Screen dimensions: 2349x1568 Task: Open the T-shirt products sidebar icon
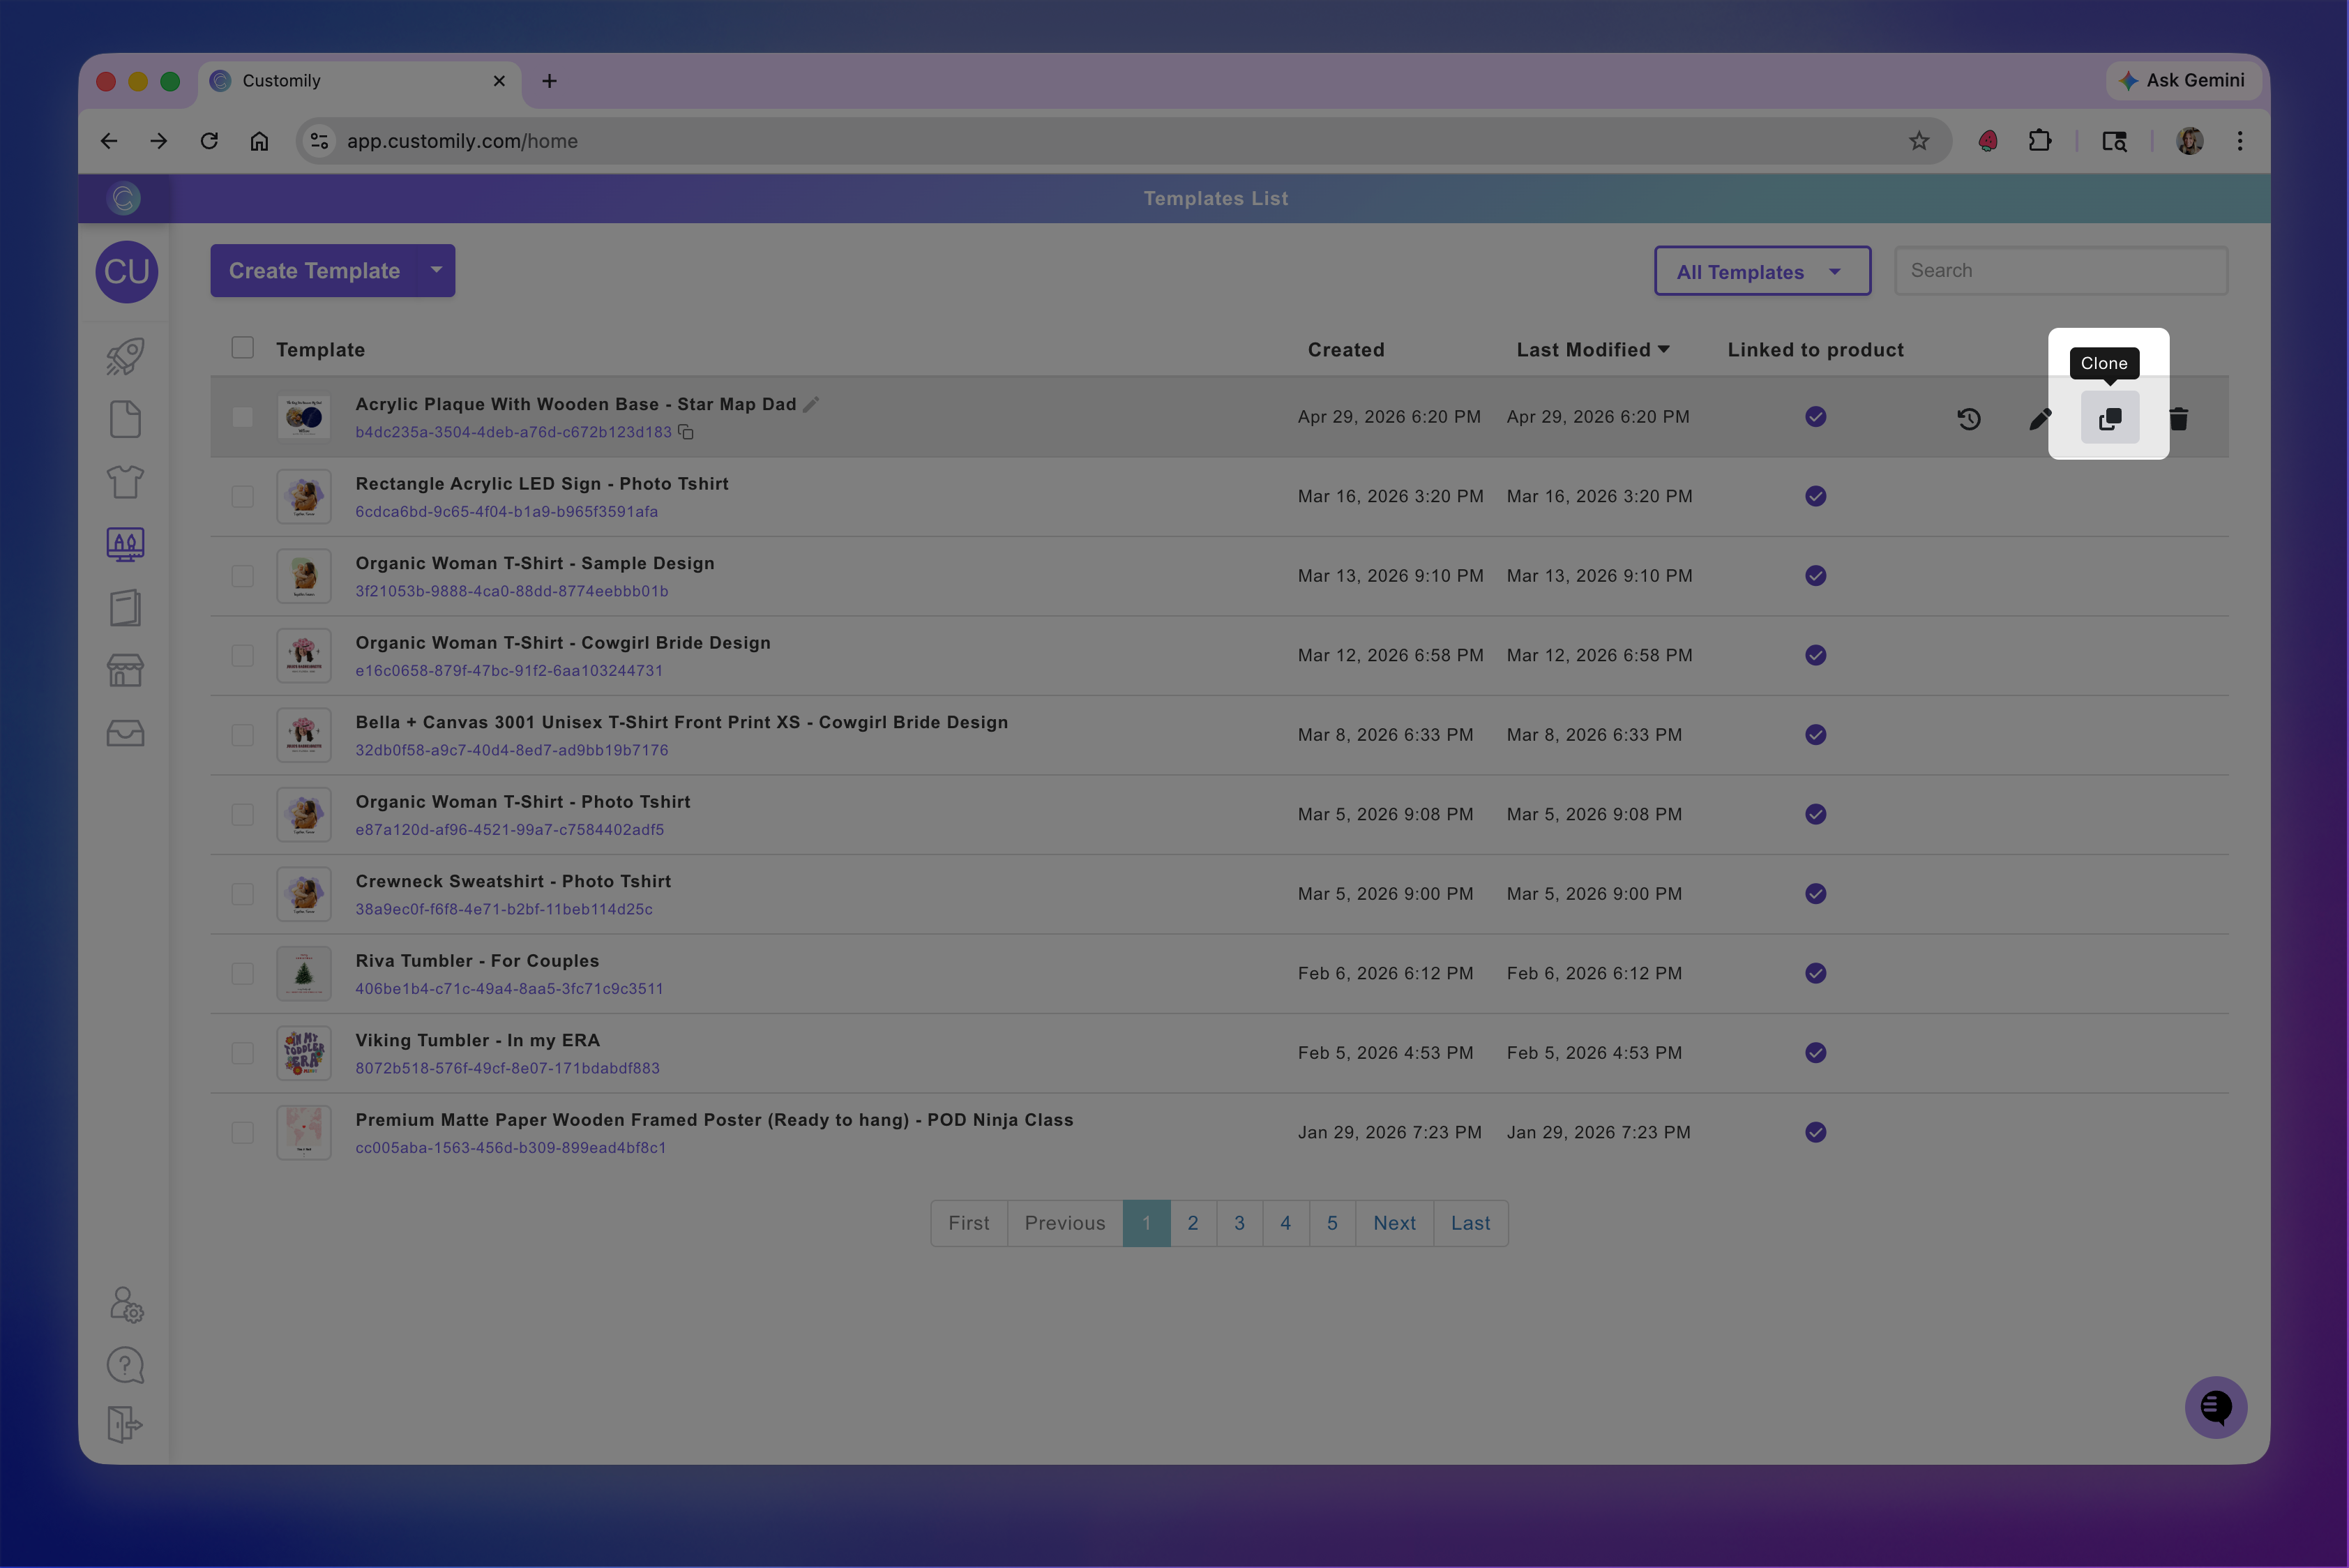[x=125, y=482]
